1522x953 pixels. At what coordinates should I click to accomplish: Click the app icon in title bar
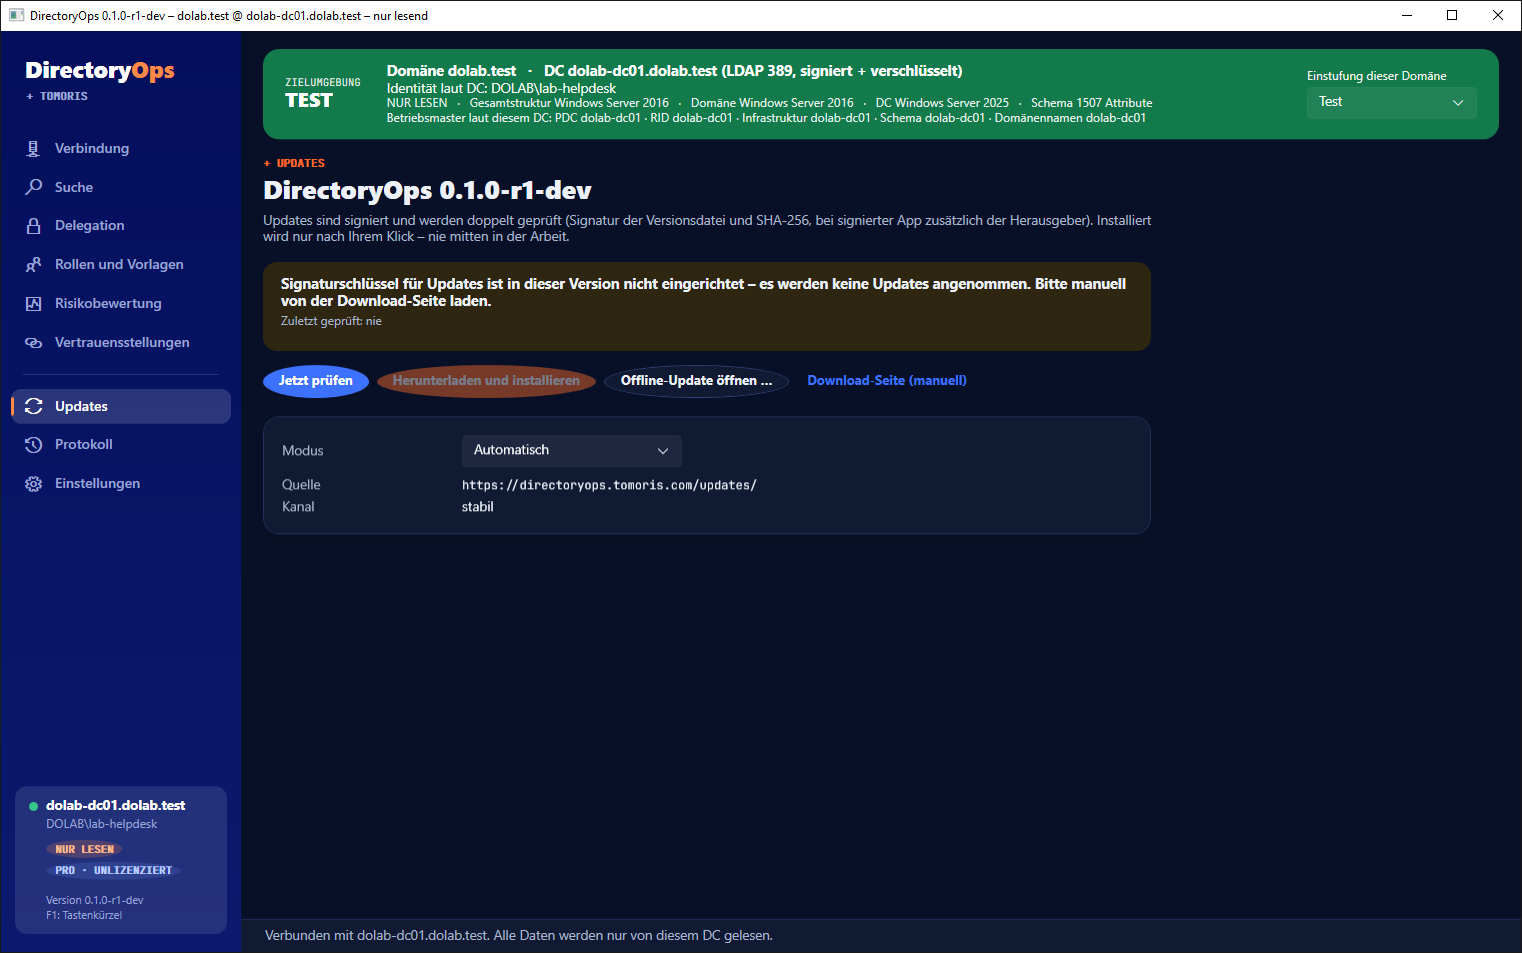click(x=16, y=15)
